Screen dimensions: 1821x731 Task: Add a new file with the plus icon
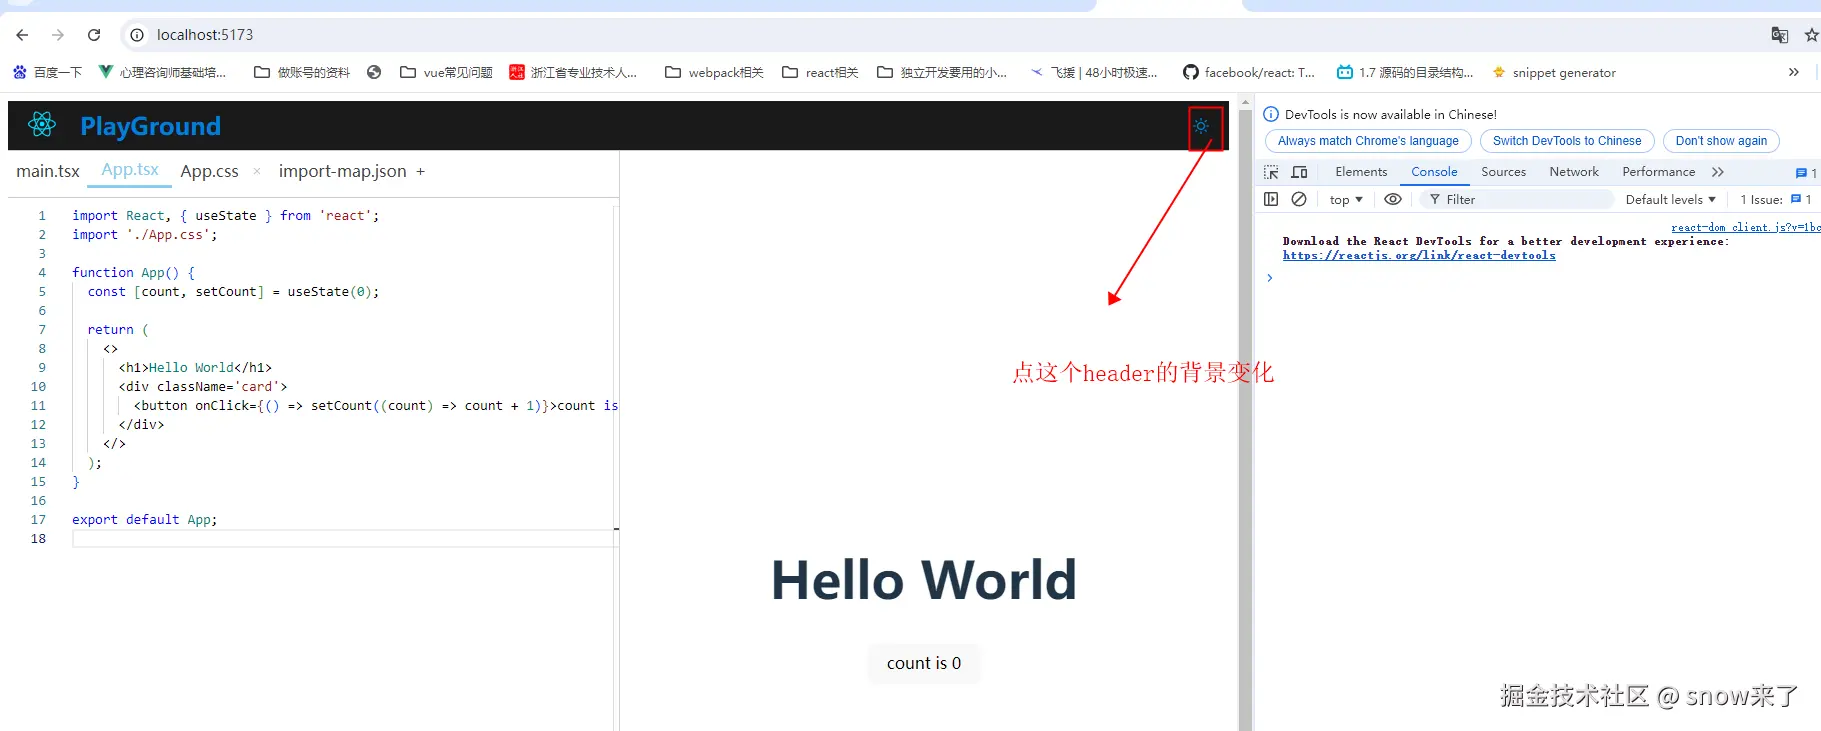coord(421,171)
